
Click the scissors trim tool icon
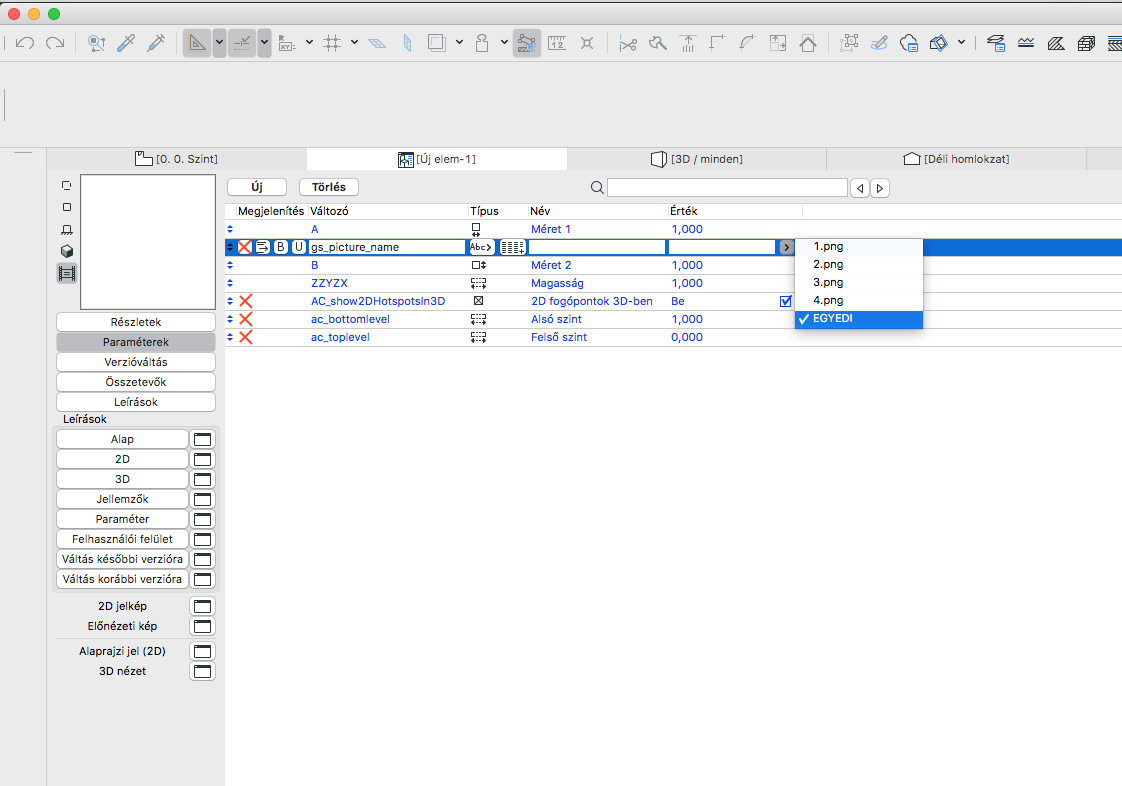pyautogui.click(x=628, y=43)
